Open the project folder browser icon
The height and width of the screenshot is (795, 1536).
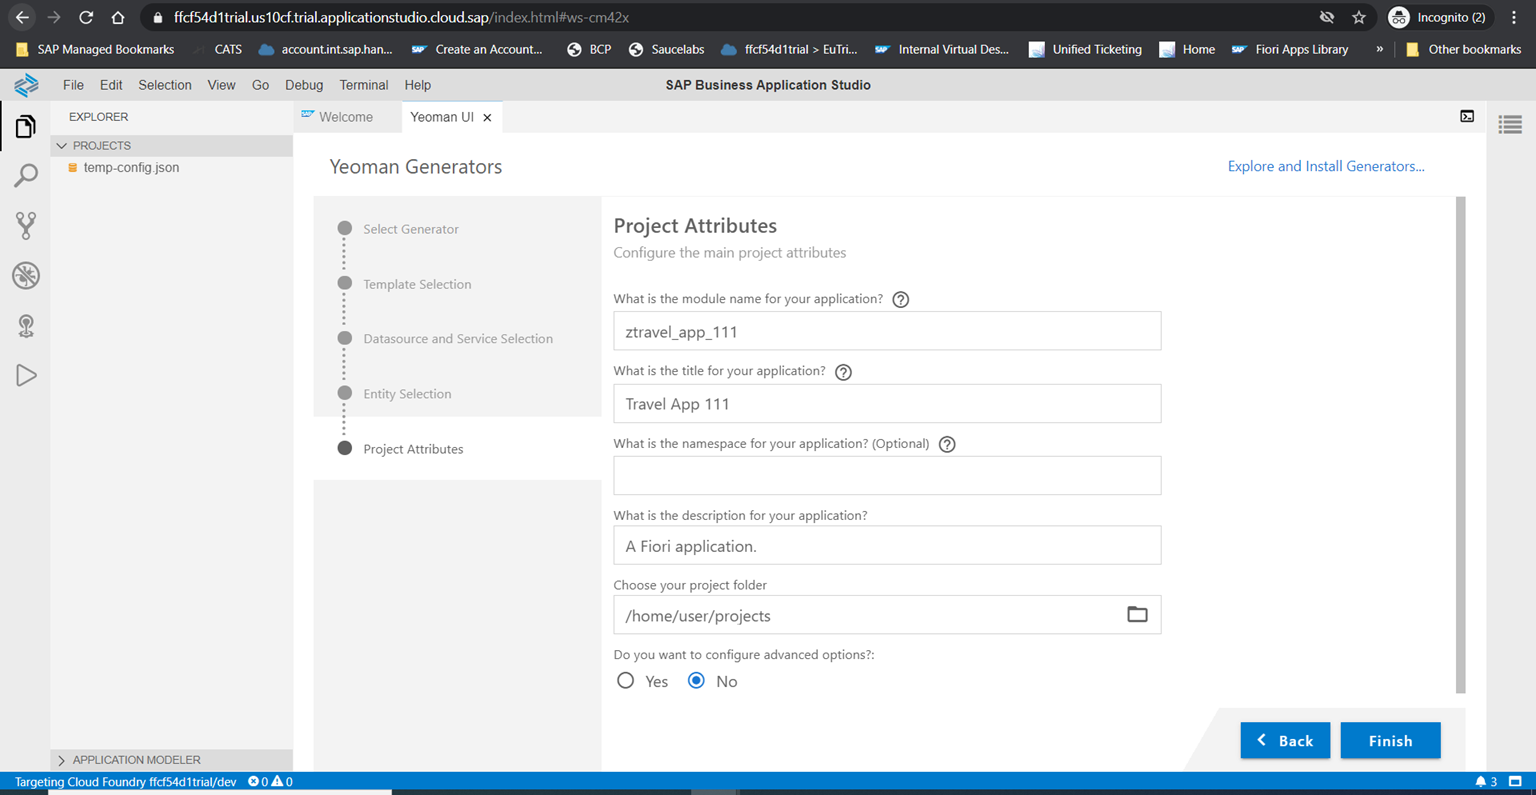click(1137, 614)
